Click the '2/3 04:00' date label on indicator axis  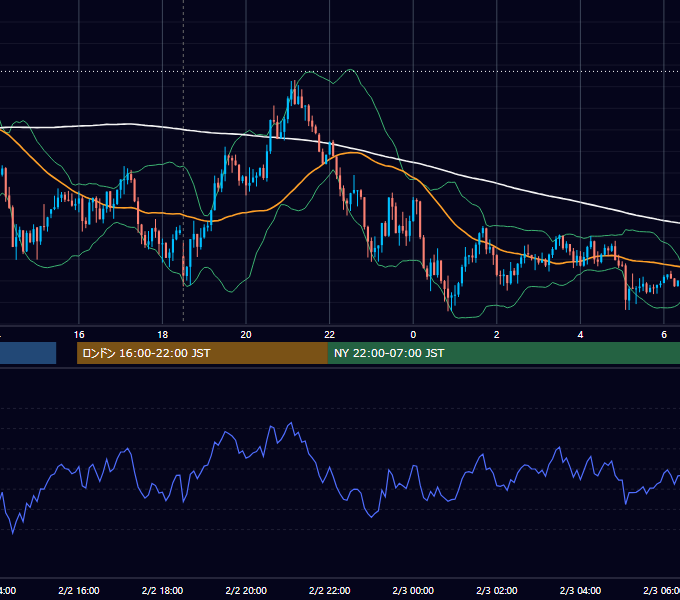pos(580,590)
